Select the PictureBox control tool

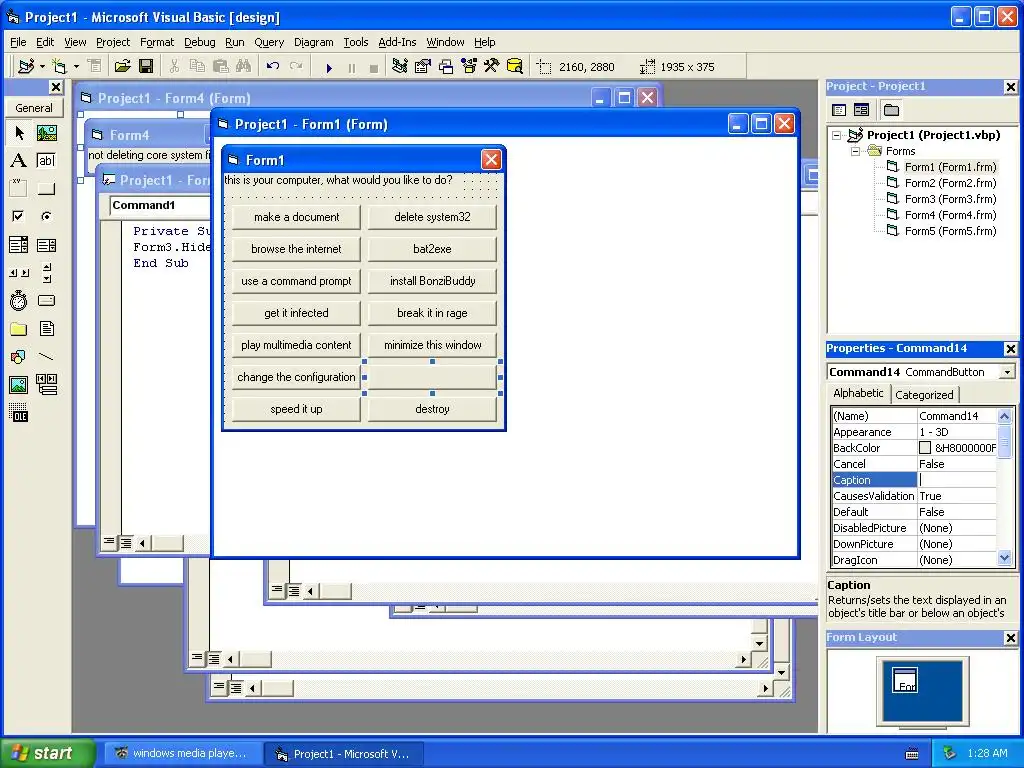[46, 133]
